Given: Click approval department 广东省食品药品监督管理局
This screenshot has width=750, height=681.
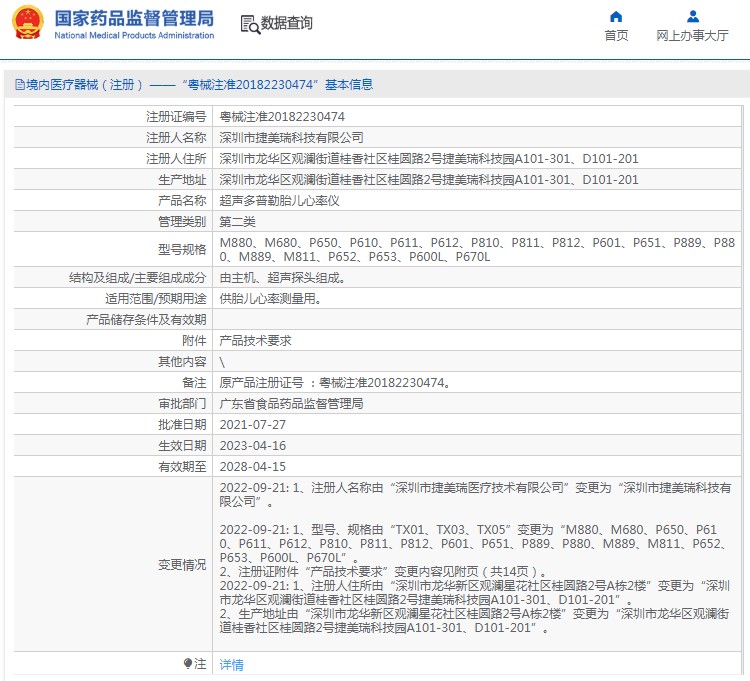Looking at the screenshot, I should point(291,404).
